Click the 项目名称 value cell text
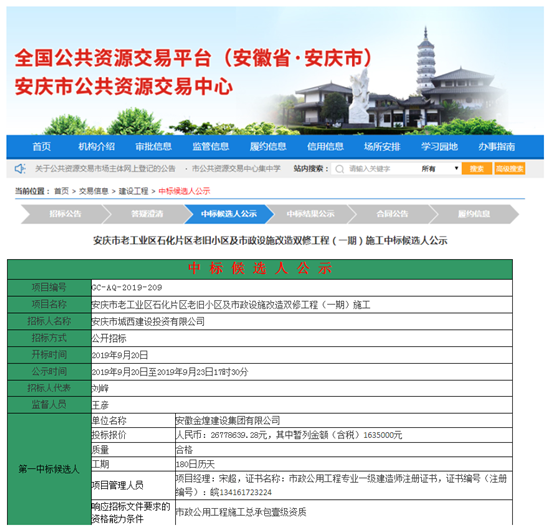This screenshot has width=550, height=531. point(231,305)
